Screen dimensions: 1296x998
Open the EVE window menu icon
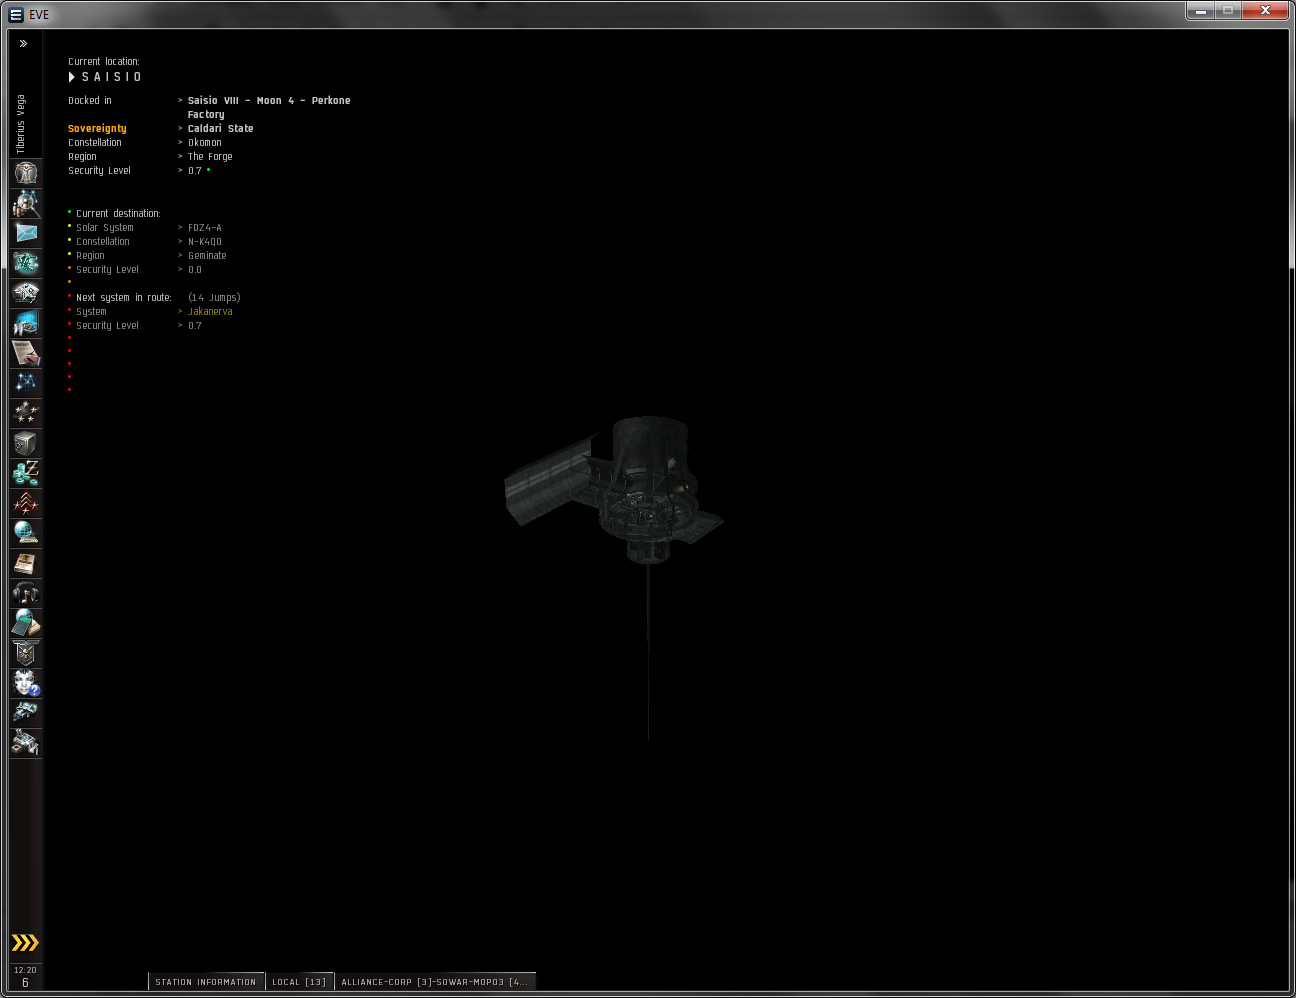click(15, 15)
